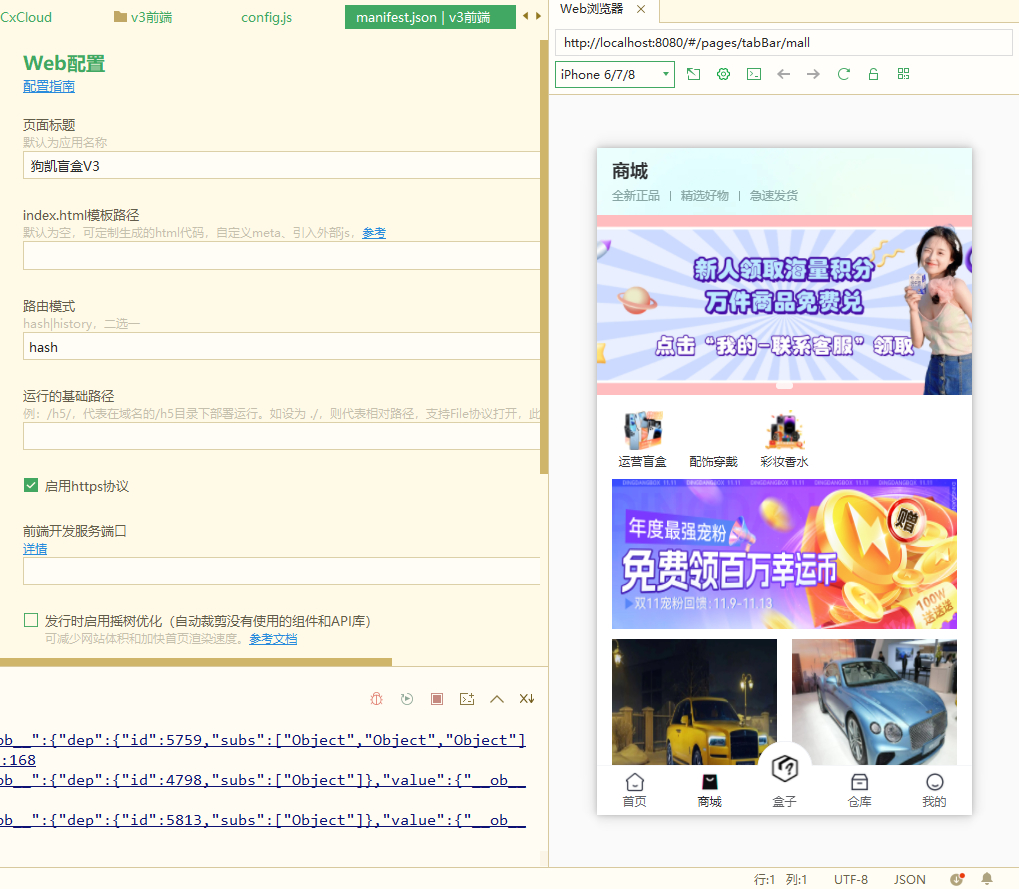Click the rerun play icon in console
Screen dimensions: 1019x889
[x=407, y=699]
